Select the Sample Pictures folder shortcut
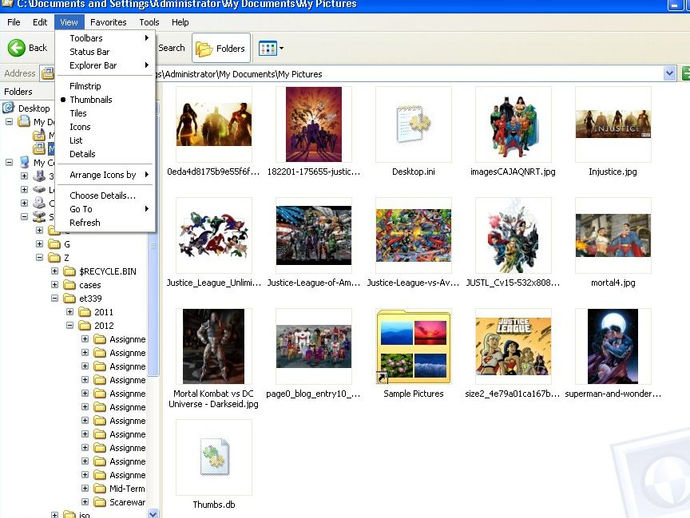The image size is (690, 518). (413, 346)
